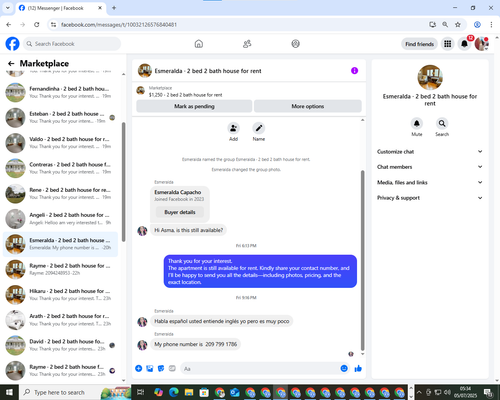This screenshot has width=500, height=400.
Task: Show hidden system tray icons
Action: 419,392
